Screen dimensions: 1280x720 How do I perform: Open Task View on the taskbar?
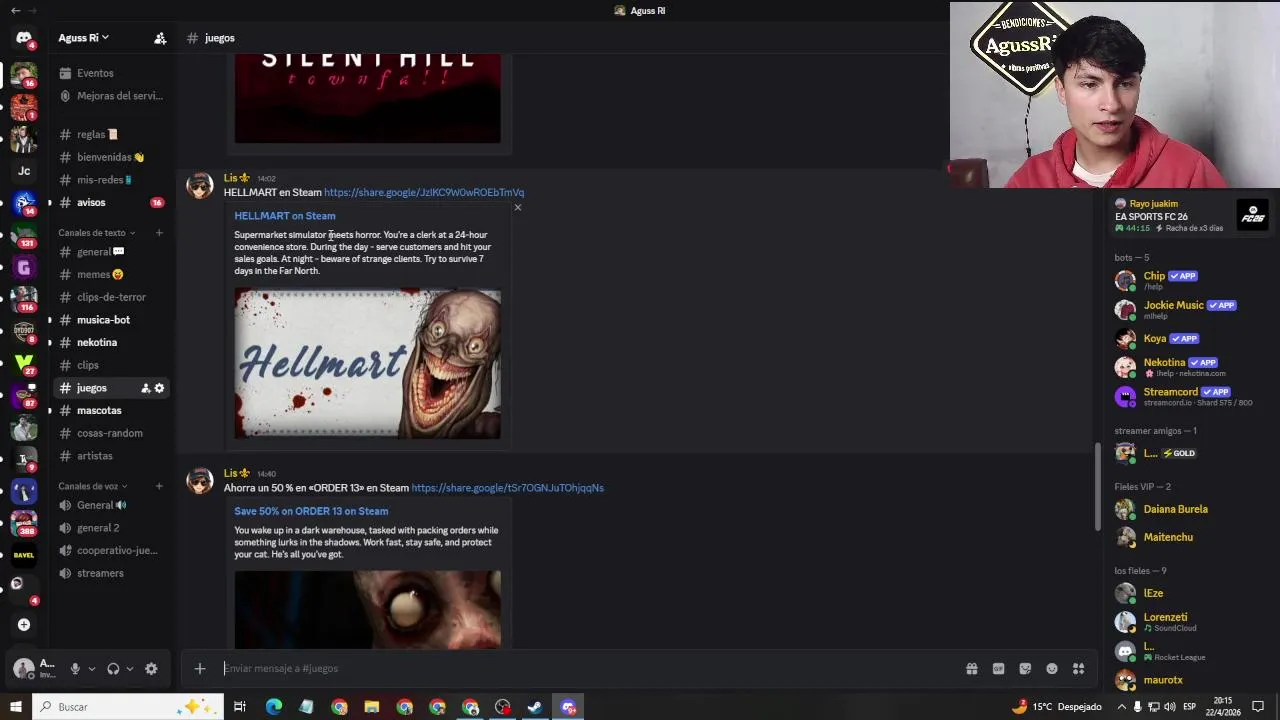(x=240, y=707)
